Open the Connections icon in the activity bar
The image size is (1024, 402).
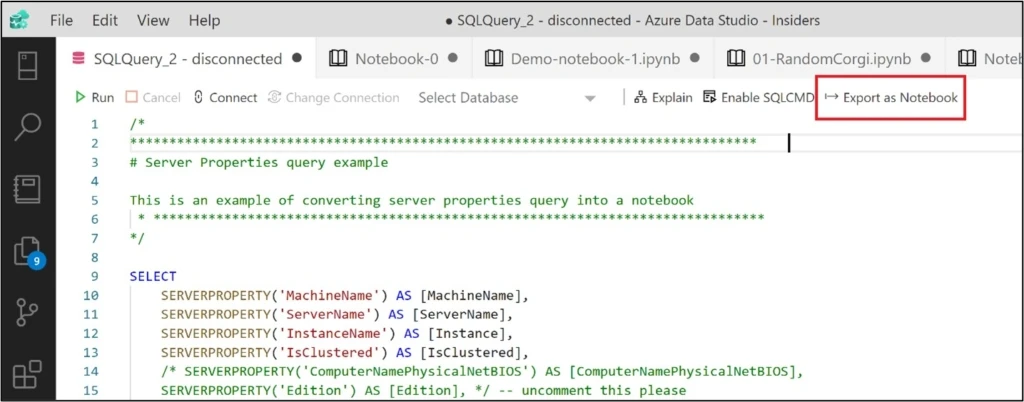coord(27,68)
